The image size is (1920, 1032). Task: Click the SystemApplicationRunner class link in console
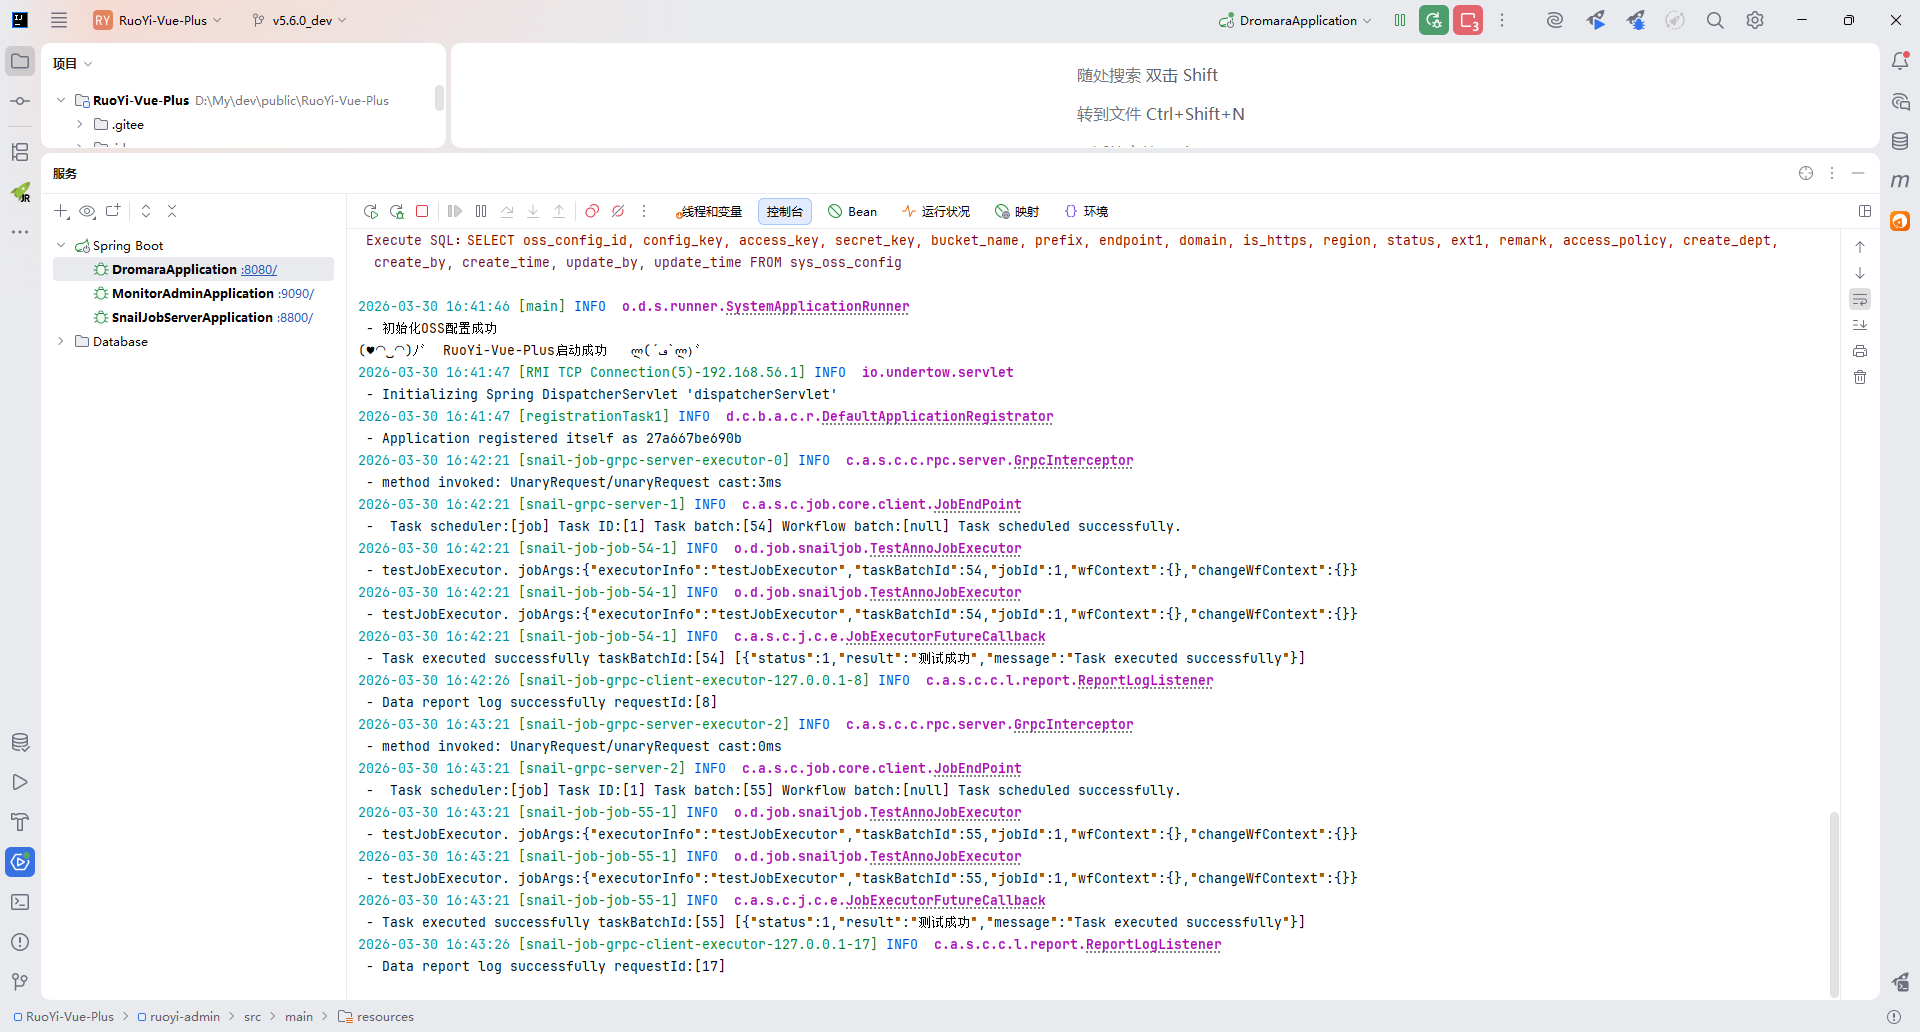click(817, 306)
